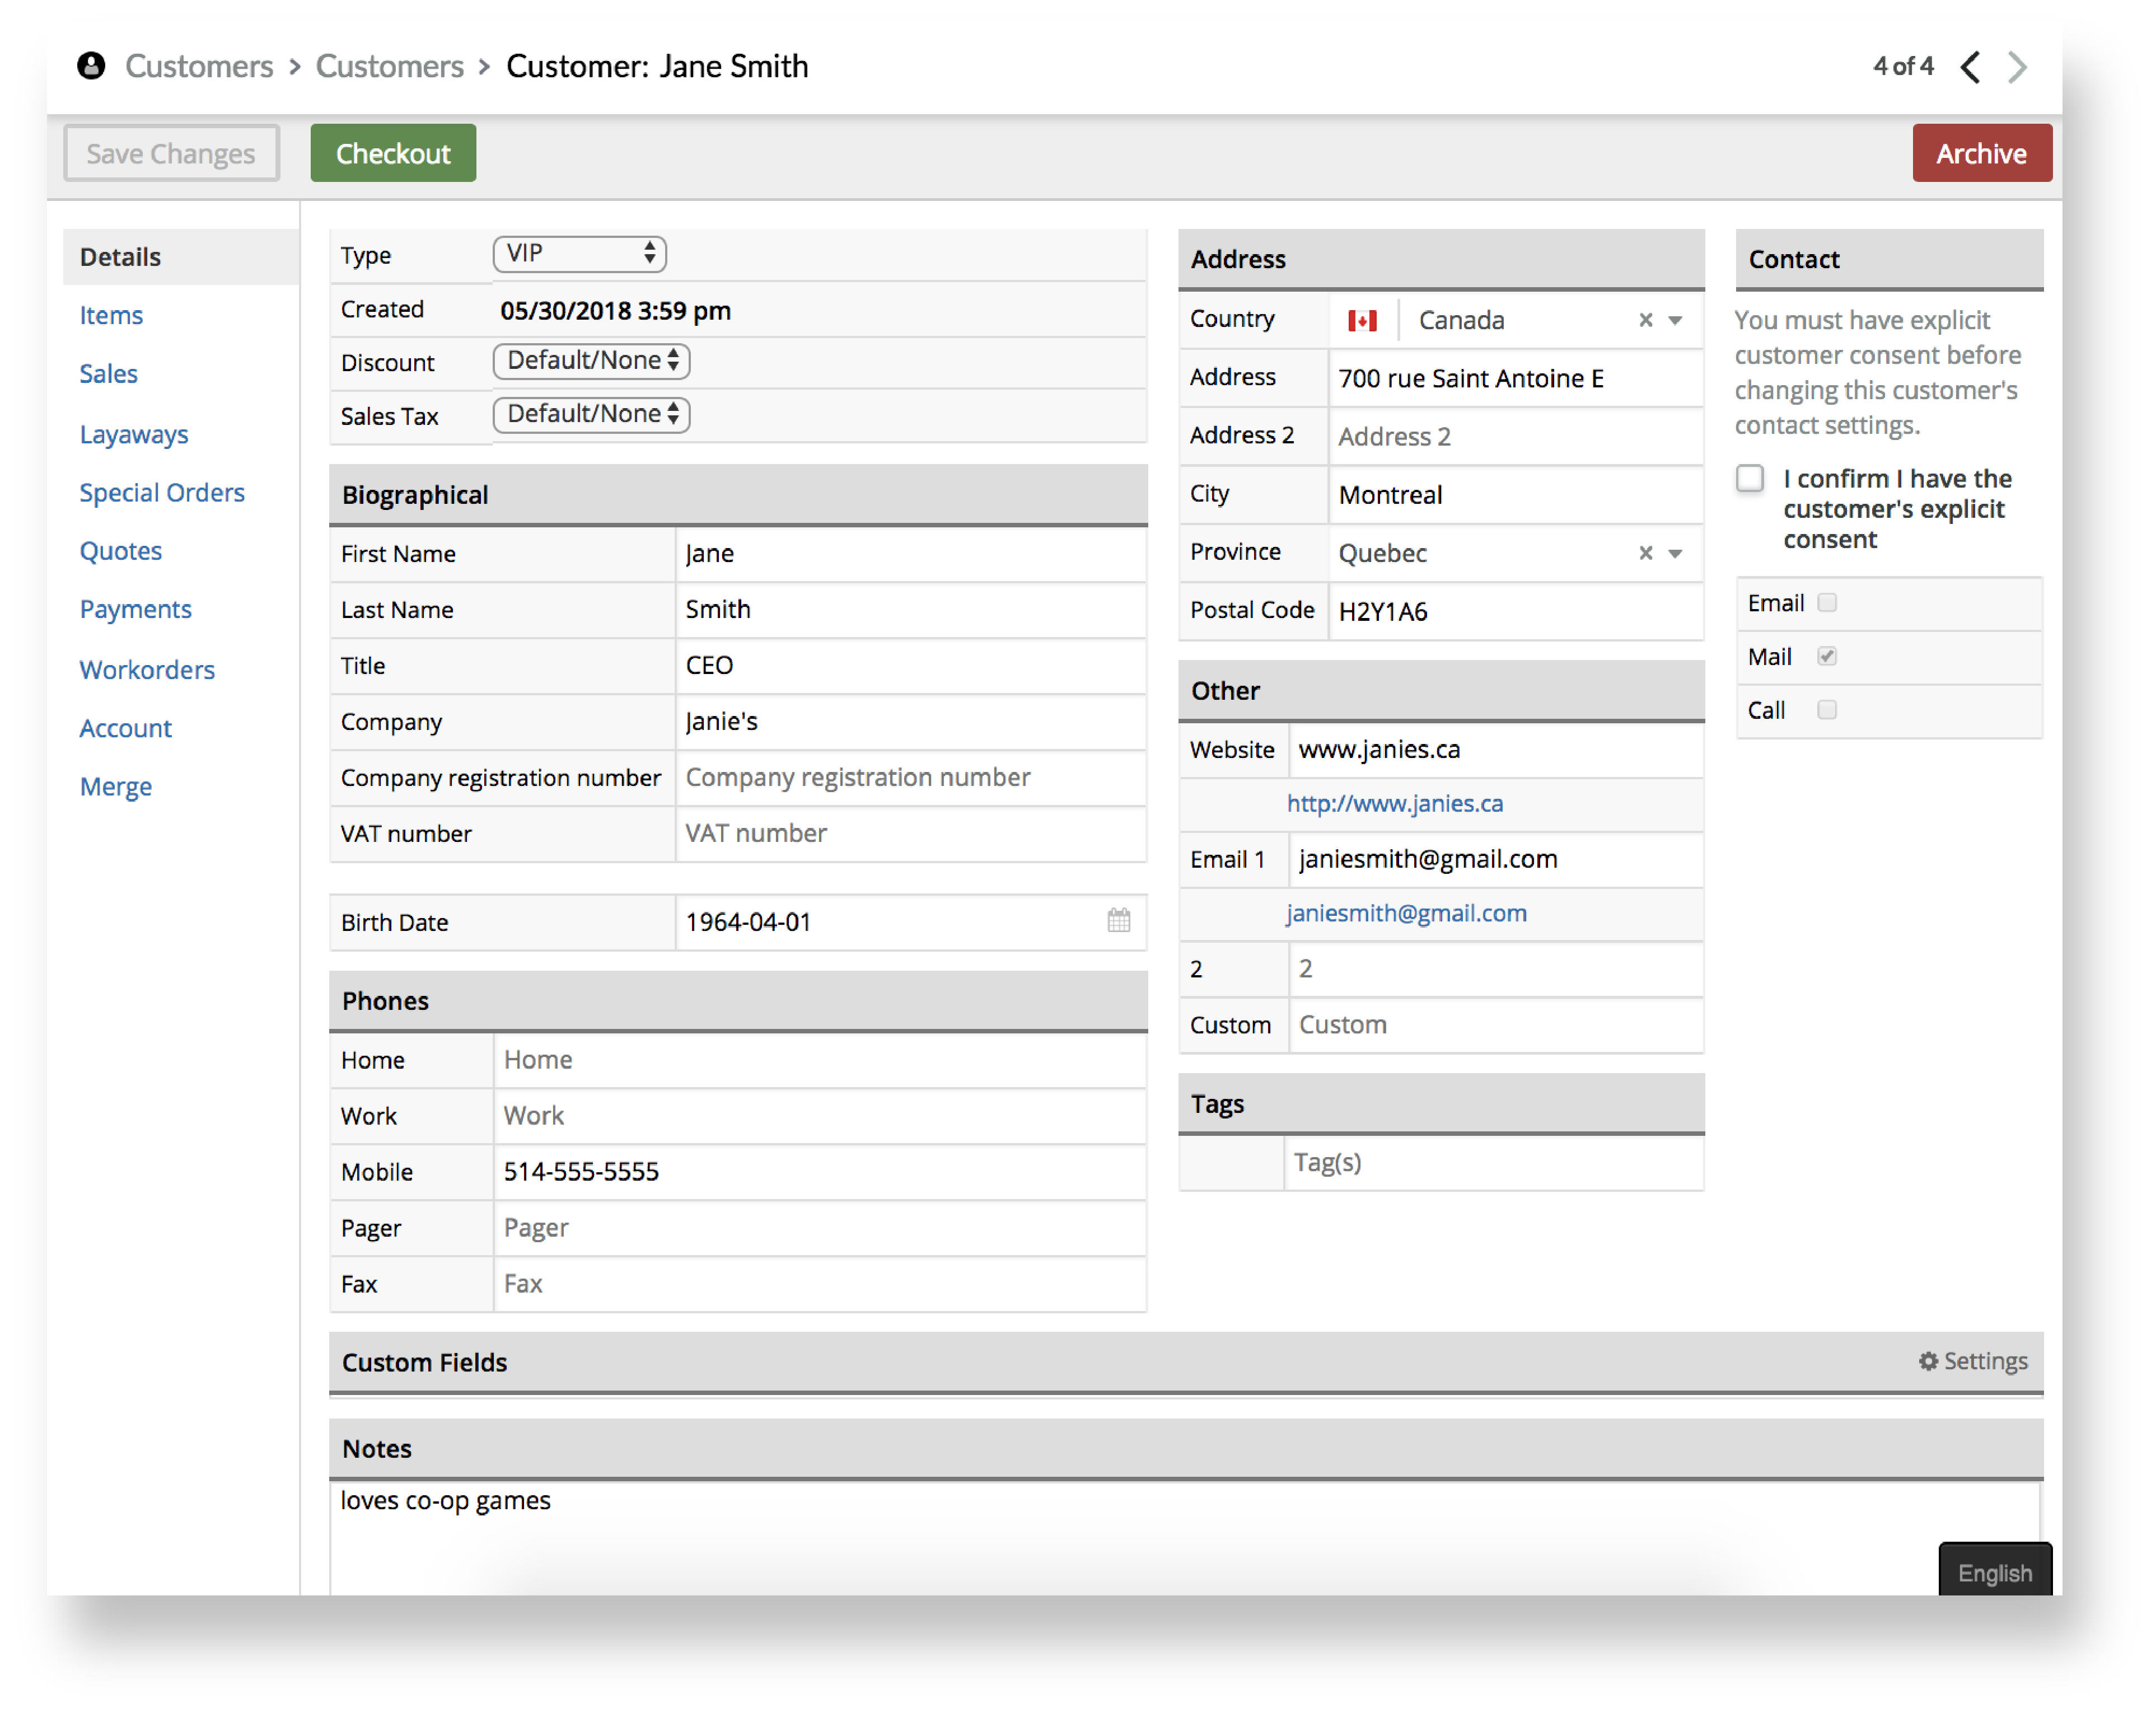Open the Merge sidebar tab
This screenshot has height=1713, width=2156.
click(115, 787)
